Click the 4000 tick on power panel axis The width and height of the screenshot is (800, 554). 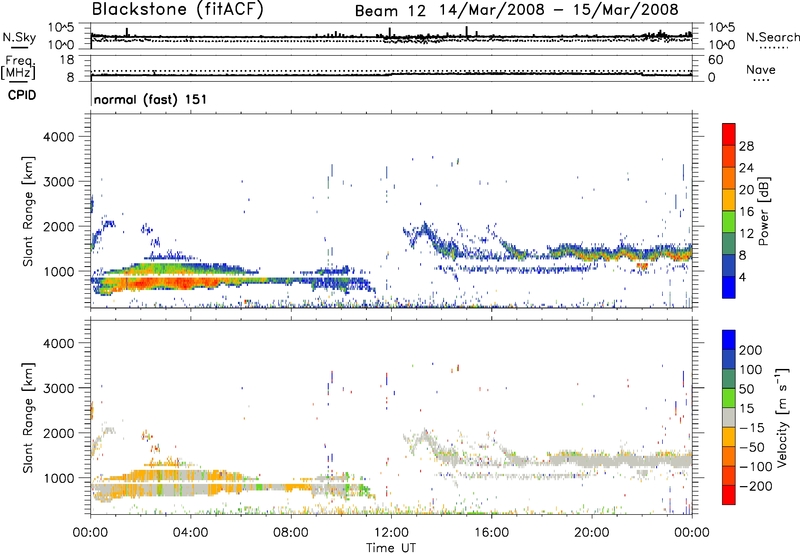point(59,137)
